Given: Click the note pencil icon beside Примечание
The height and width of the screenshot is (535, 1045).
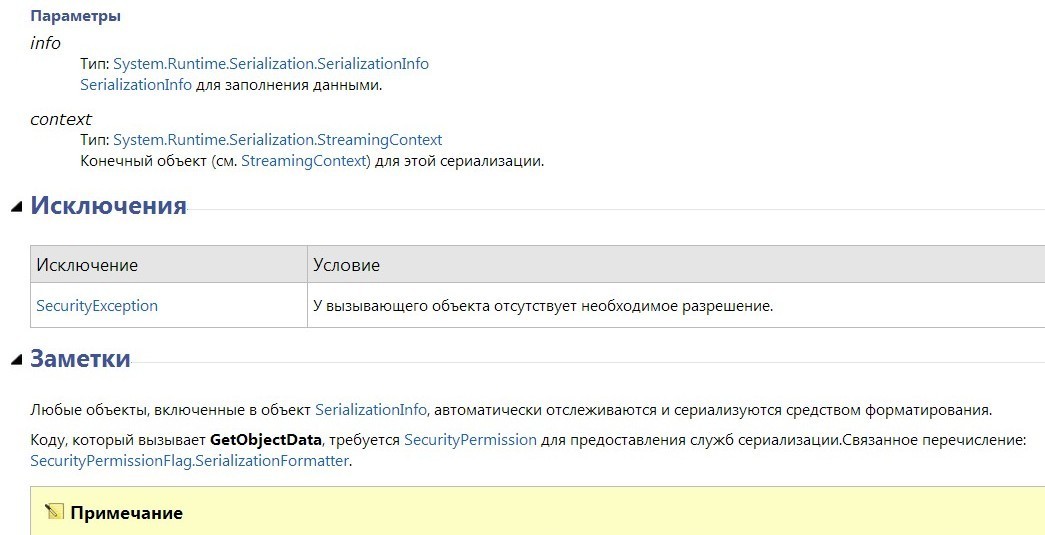Looking at the screenshot, I should (x=53, y=512).
